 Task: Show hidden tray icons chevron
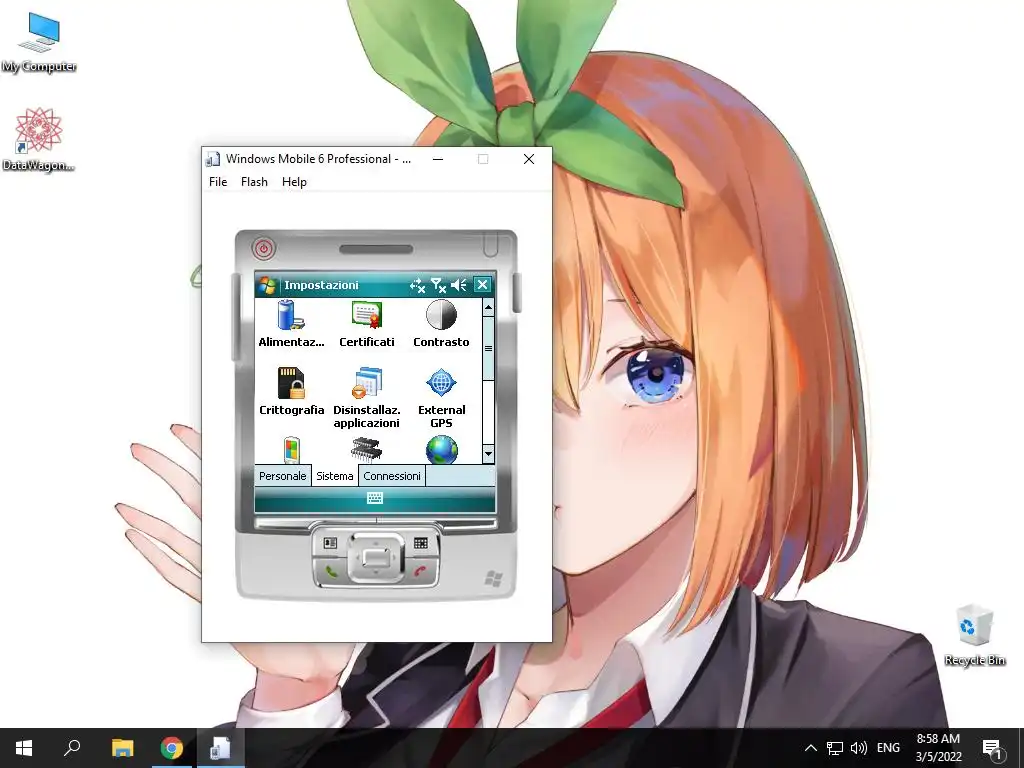[810, 748]
